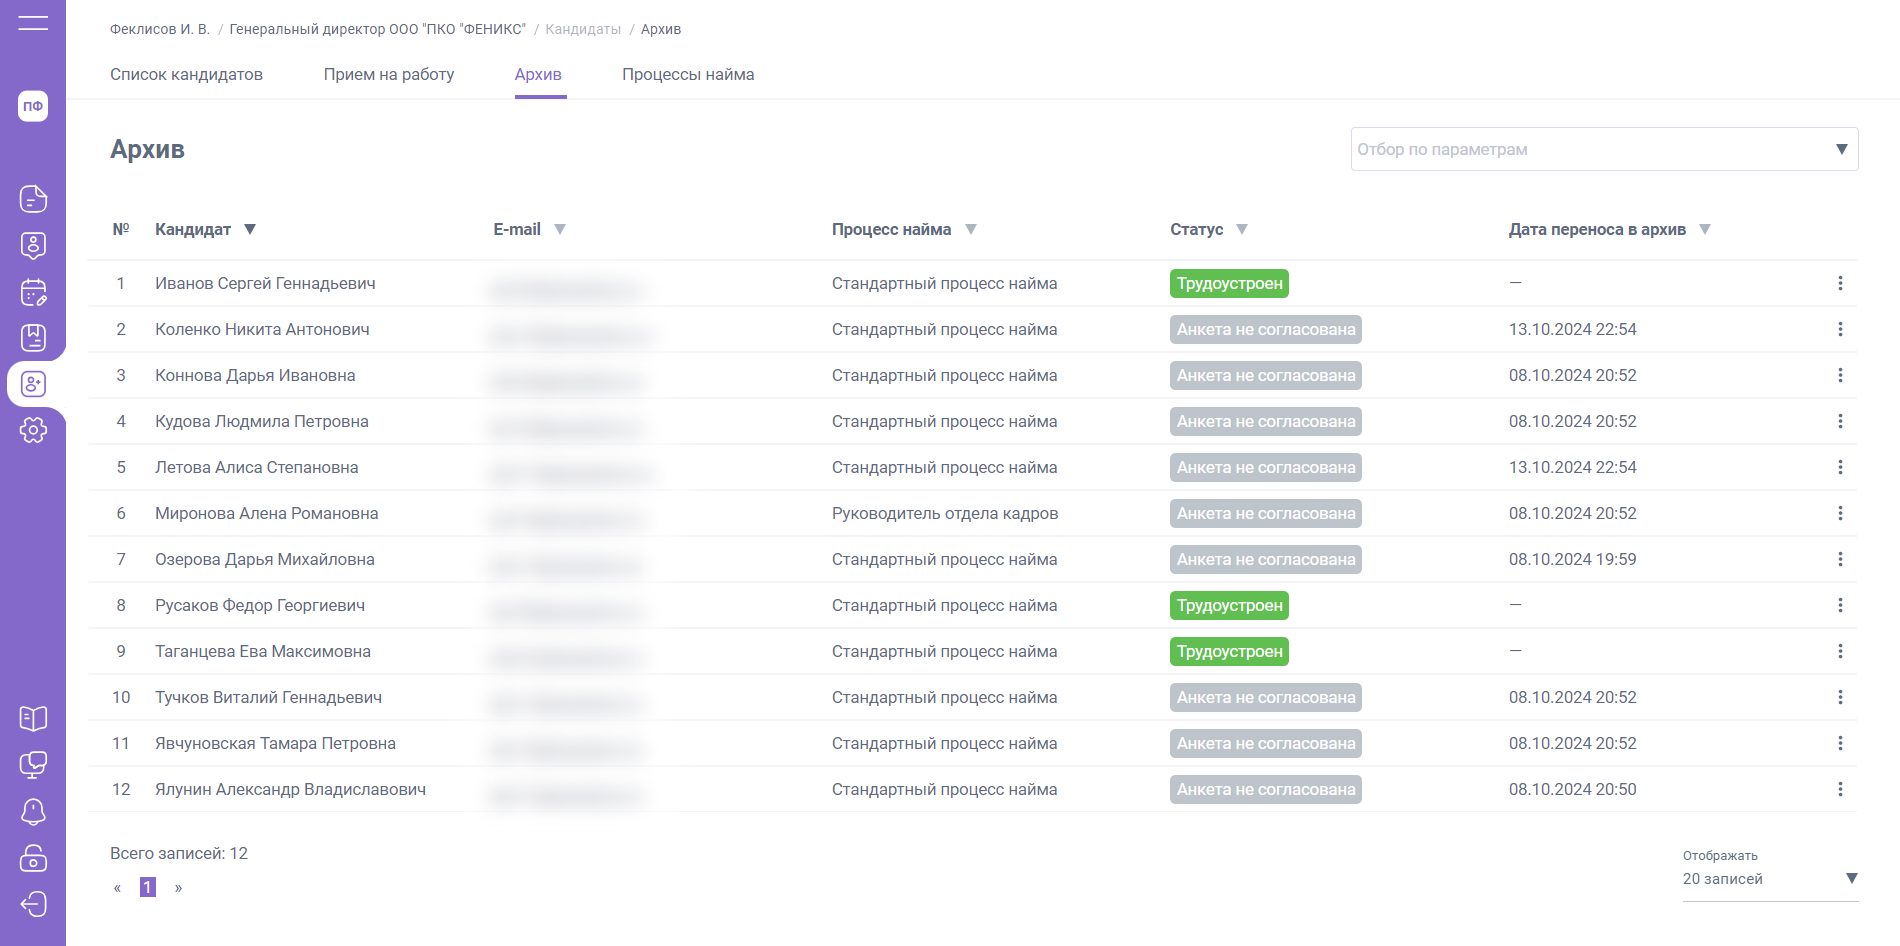Viewport: 1900px width, 946px height.
Task: Click the padlock icon in sidebar
Action: pyautogui.click(x=33, y=858)
